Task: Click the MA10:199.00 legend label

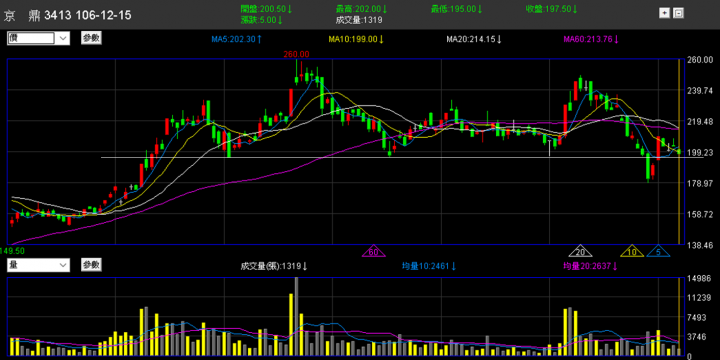Action: click(356, 39)
